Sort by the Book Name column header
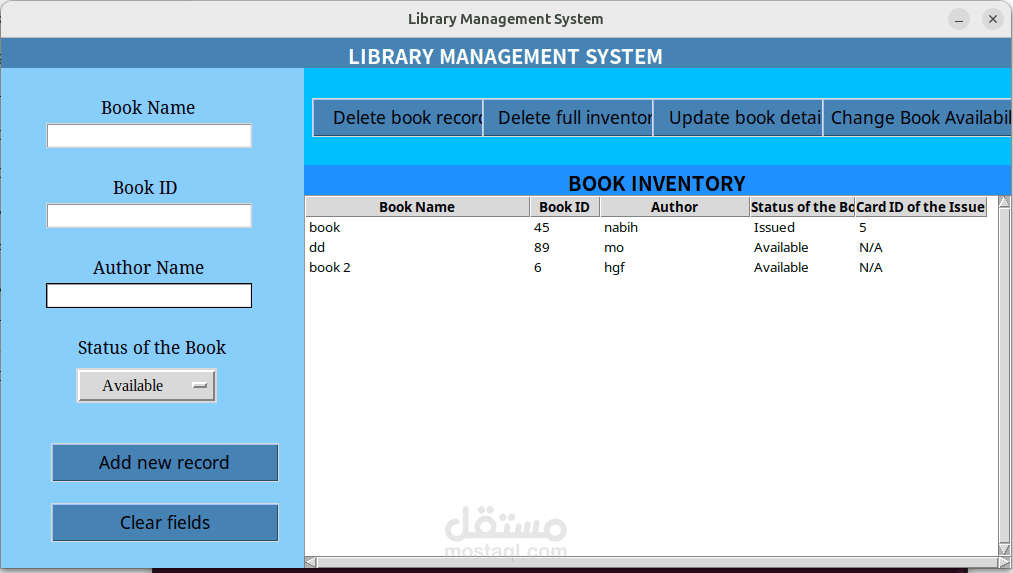Viewport: 1013px width, 573px height. click(x=417, y=207)
